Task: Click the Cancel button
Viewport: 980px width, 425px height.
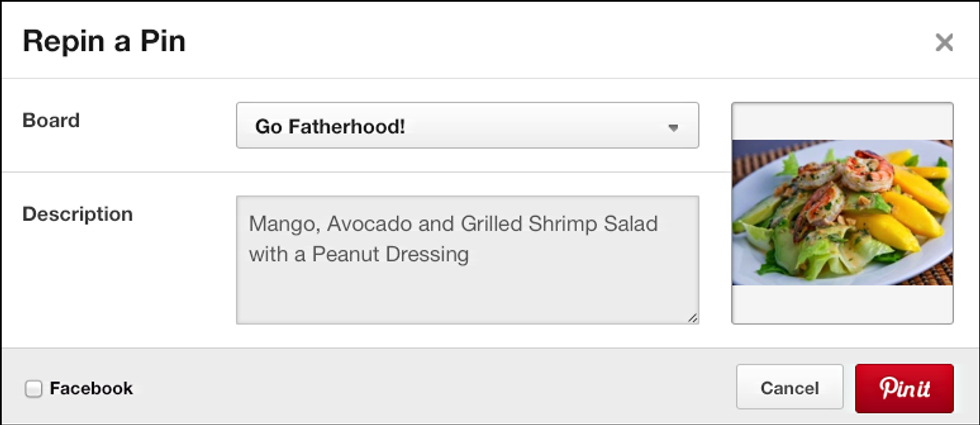Action: (x=789, y=388)
